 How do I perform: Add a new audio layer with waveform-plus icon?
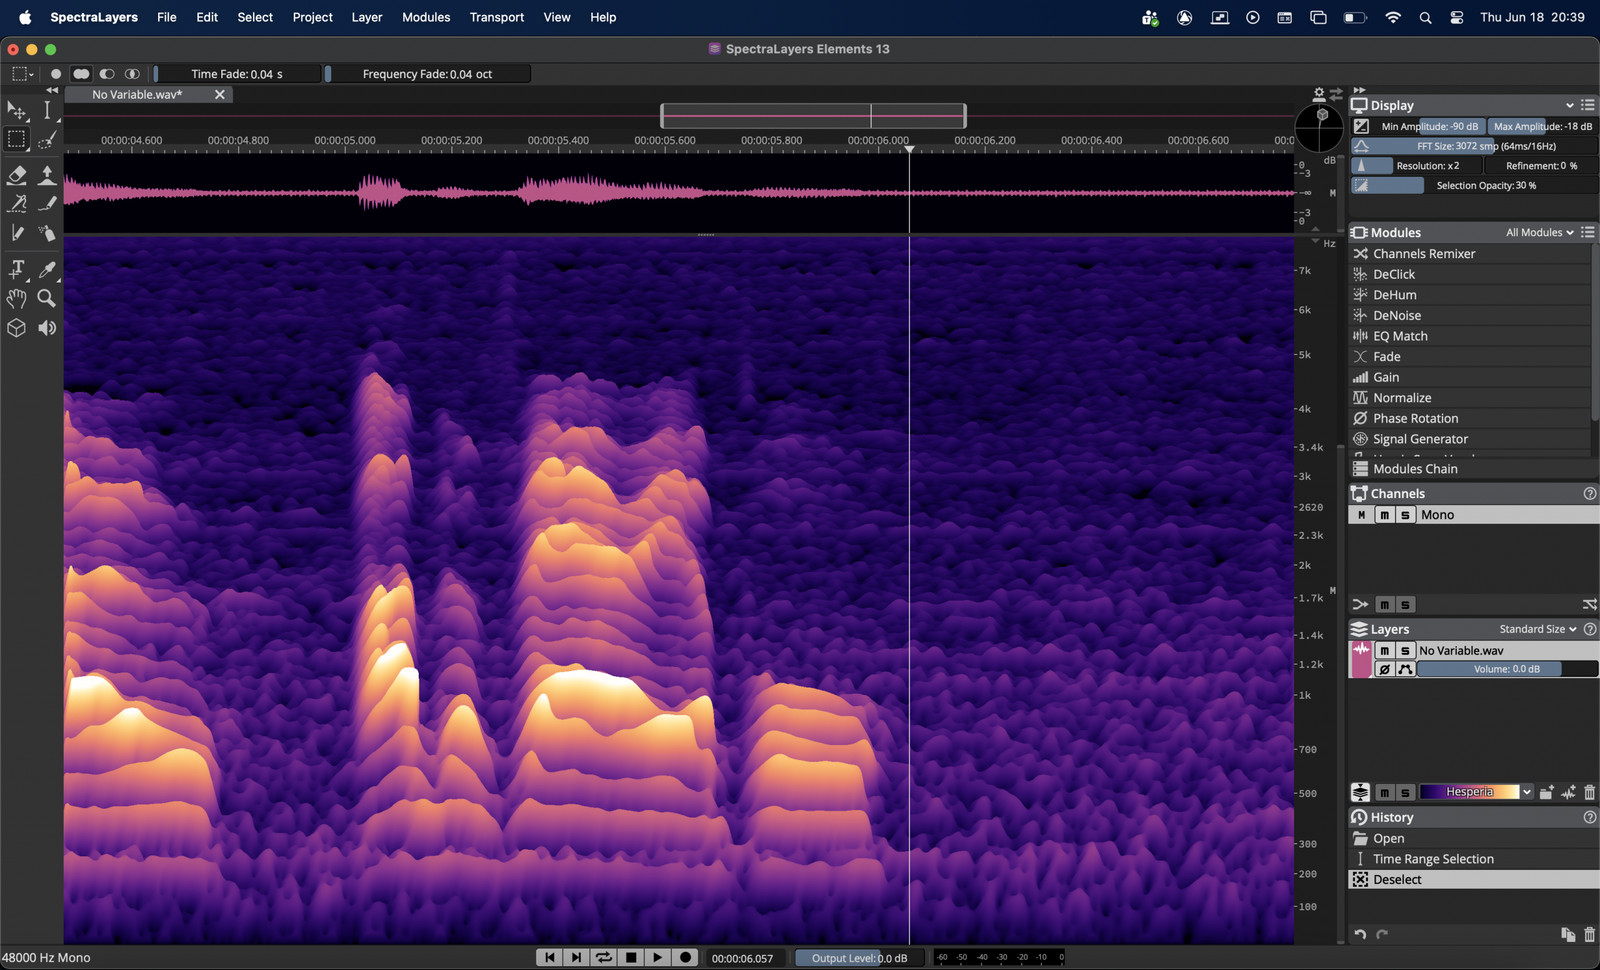click(1568, 792)
